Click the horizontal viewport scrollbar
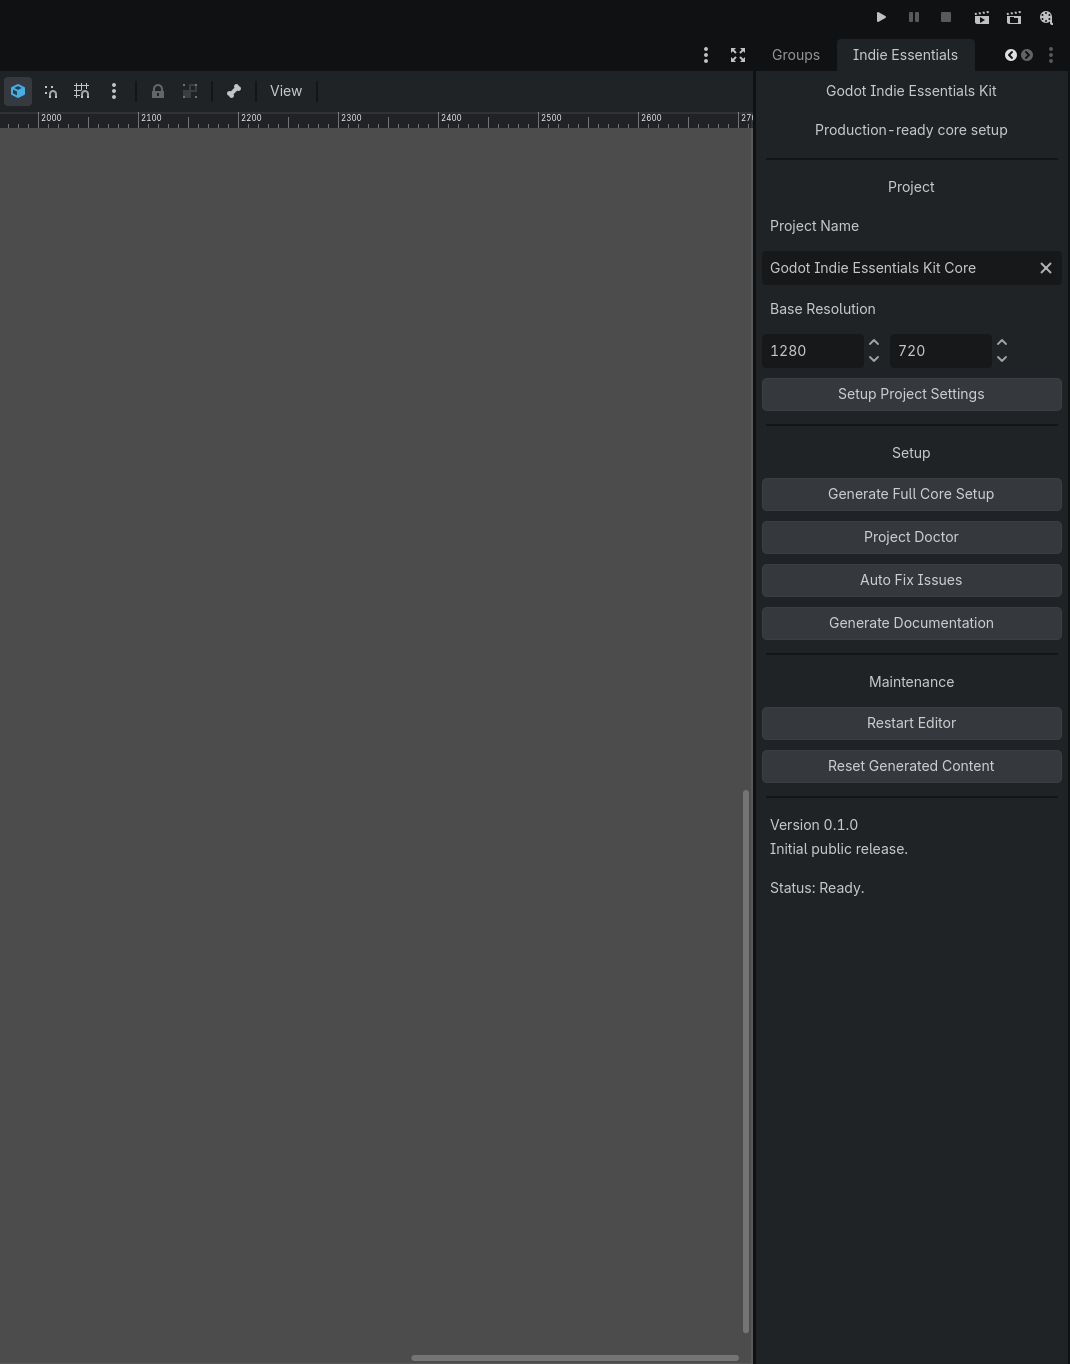1070x1364 pixels. coord(575,1358)
